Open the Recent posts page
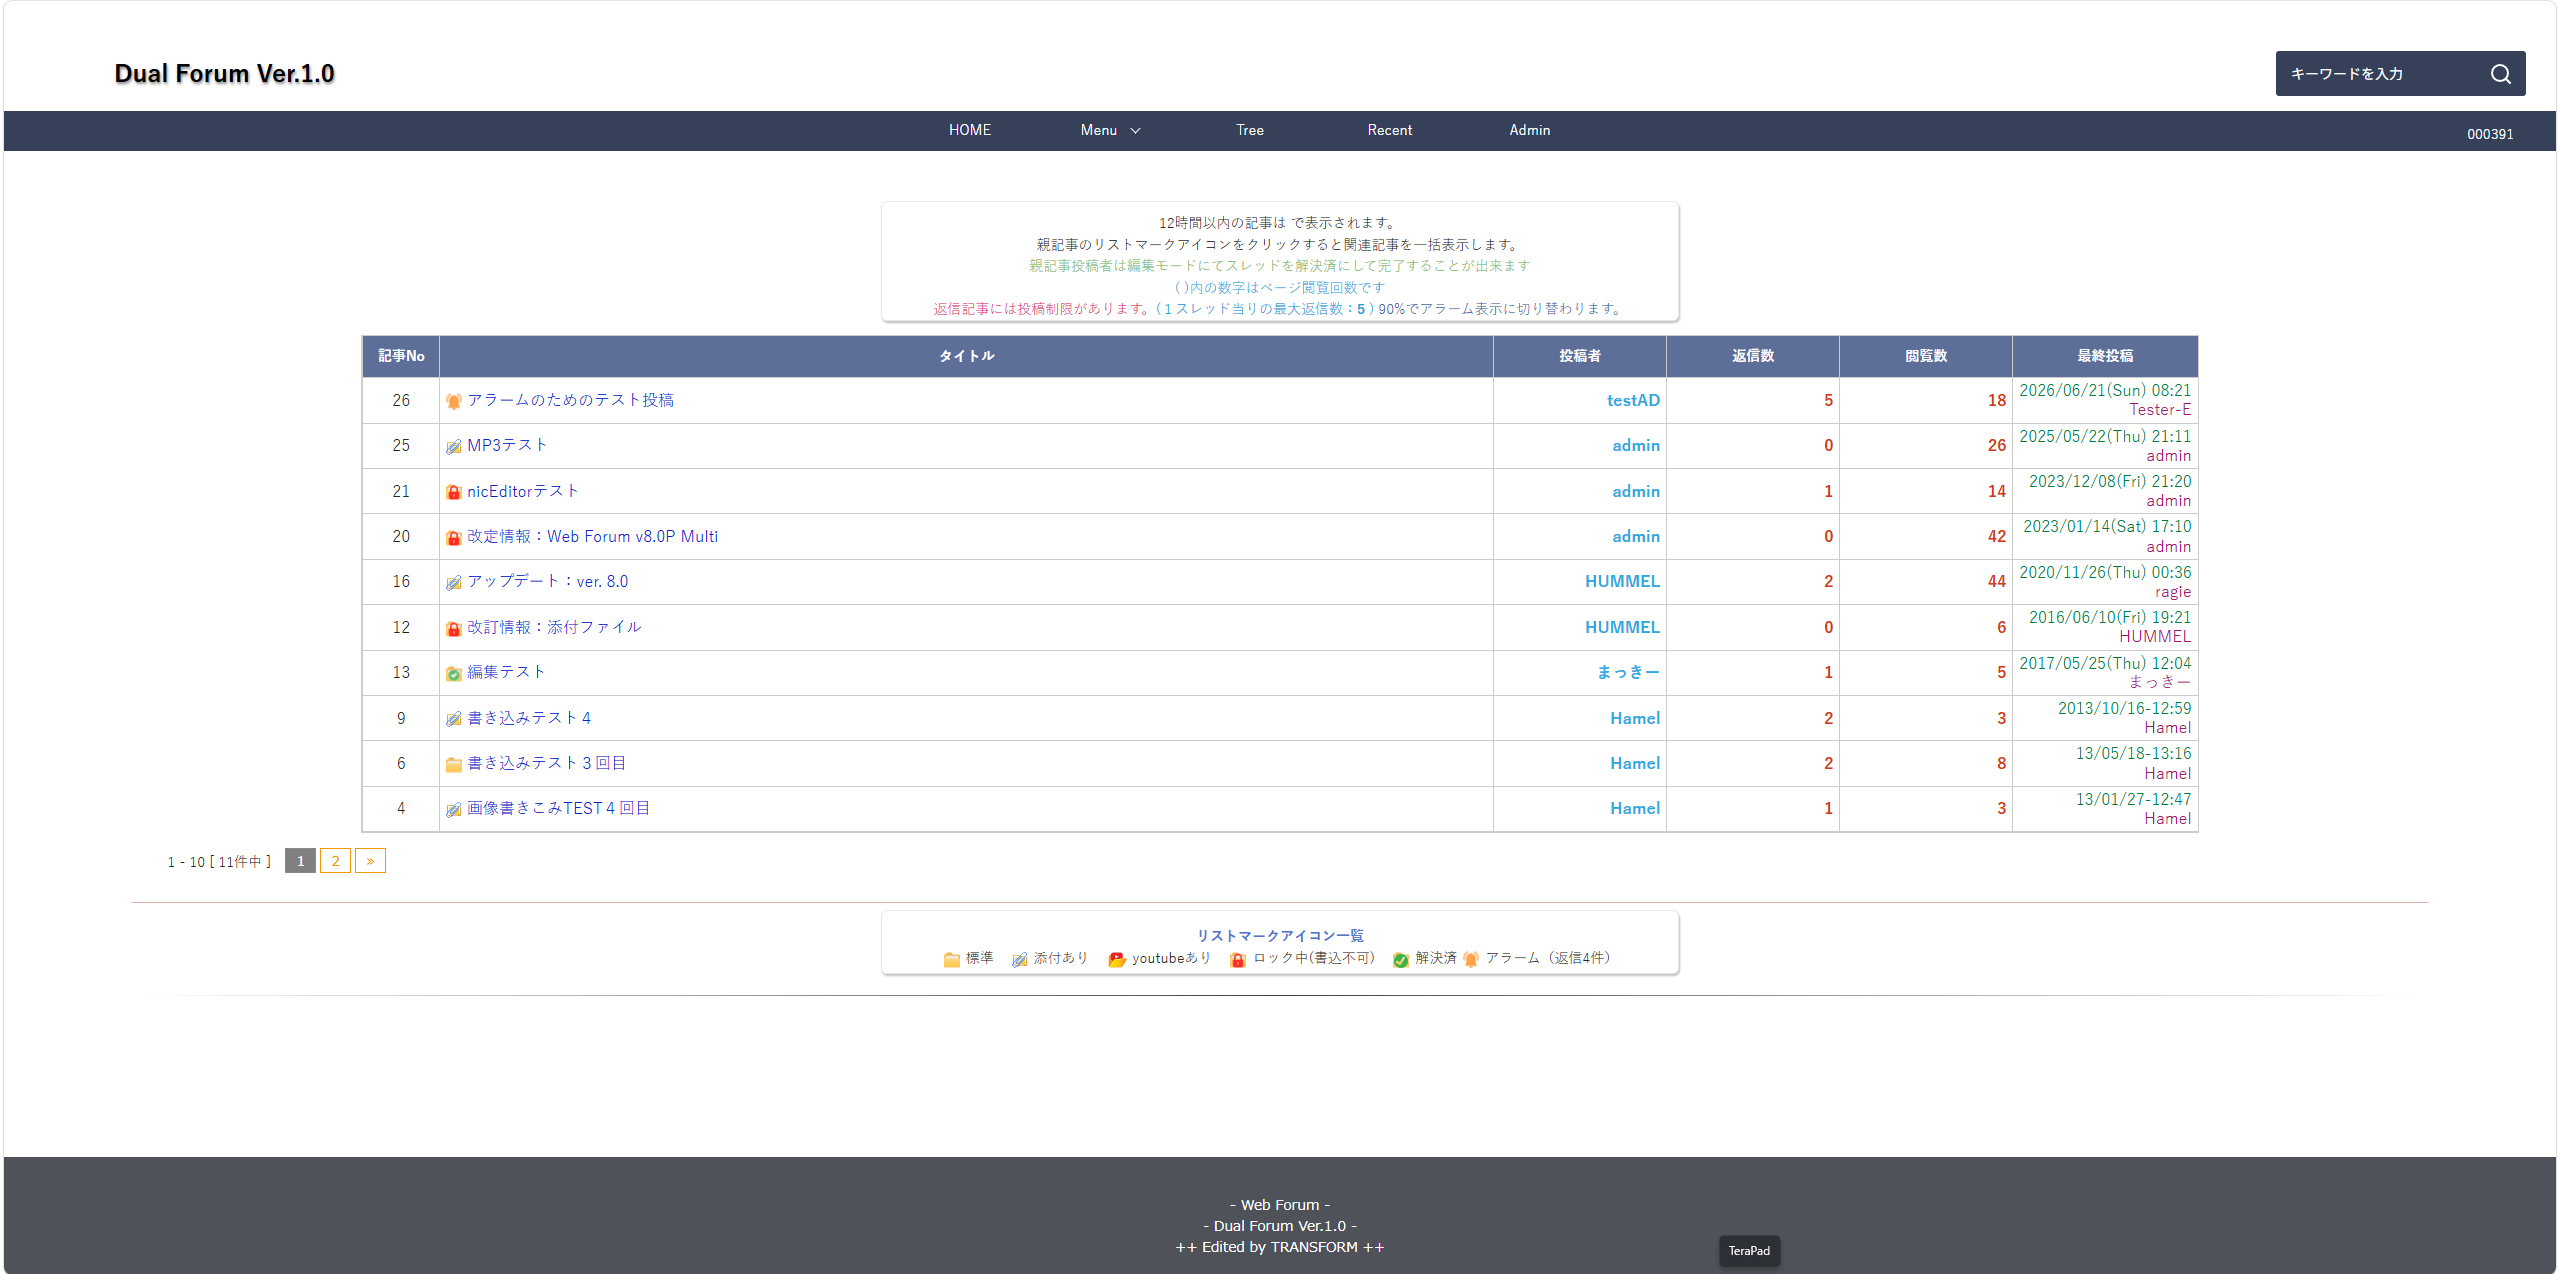This screenshot has width=2560, height=1274. [x=1390, y=130]
